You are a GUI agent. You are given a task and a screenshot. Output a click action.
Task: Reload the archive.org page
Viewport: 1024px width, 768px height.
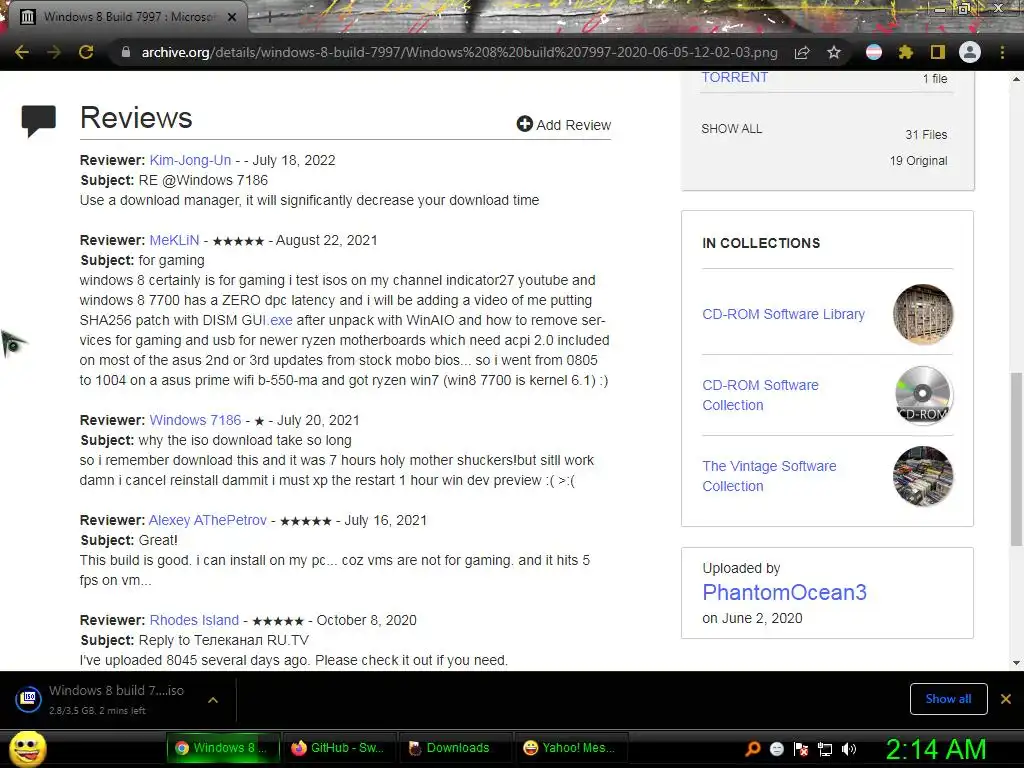tap(86, 52)
